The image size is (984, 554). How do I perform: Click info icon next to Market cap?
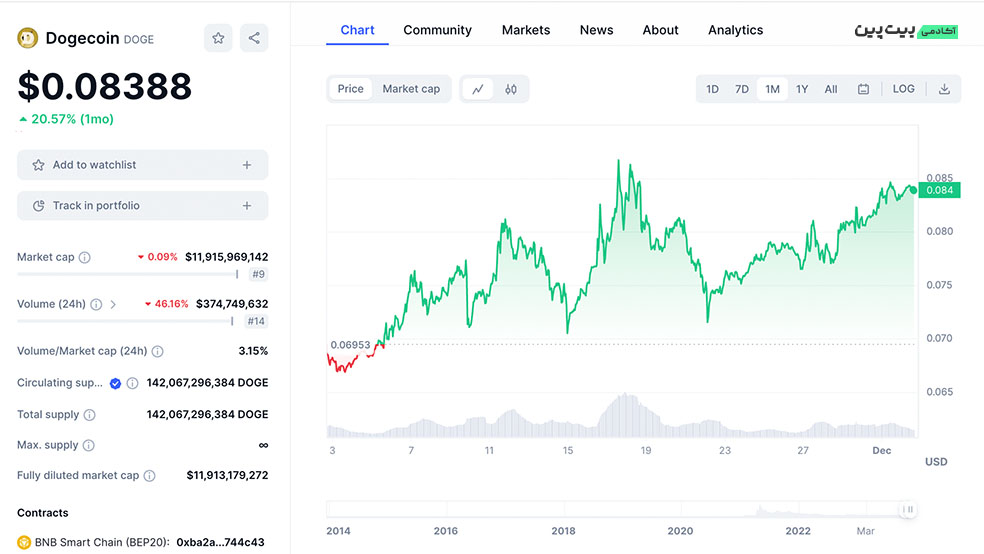(x=84, y=257)
